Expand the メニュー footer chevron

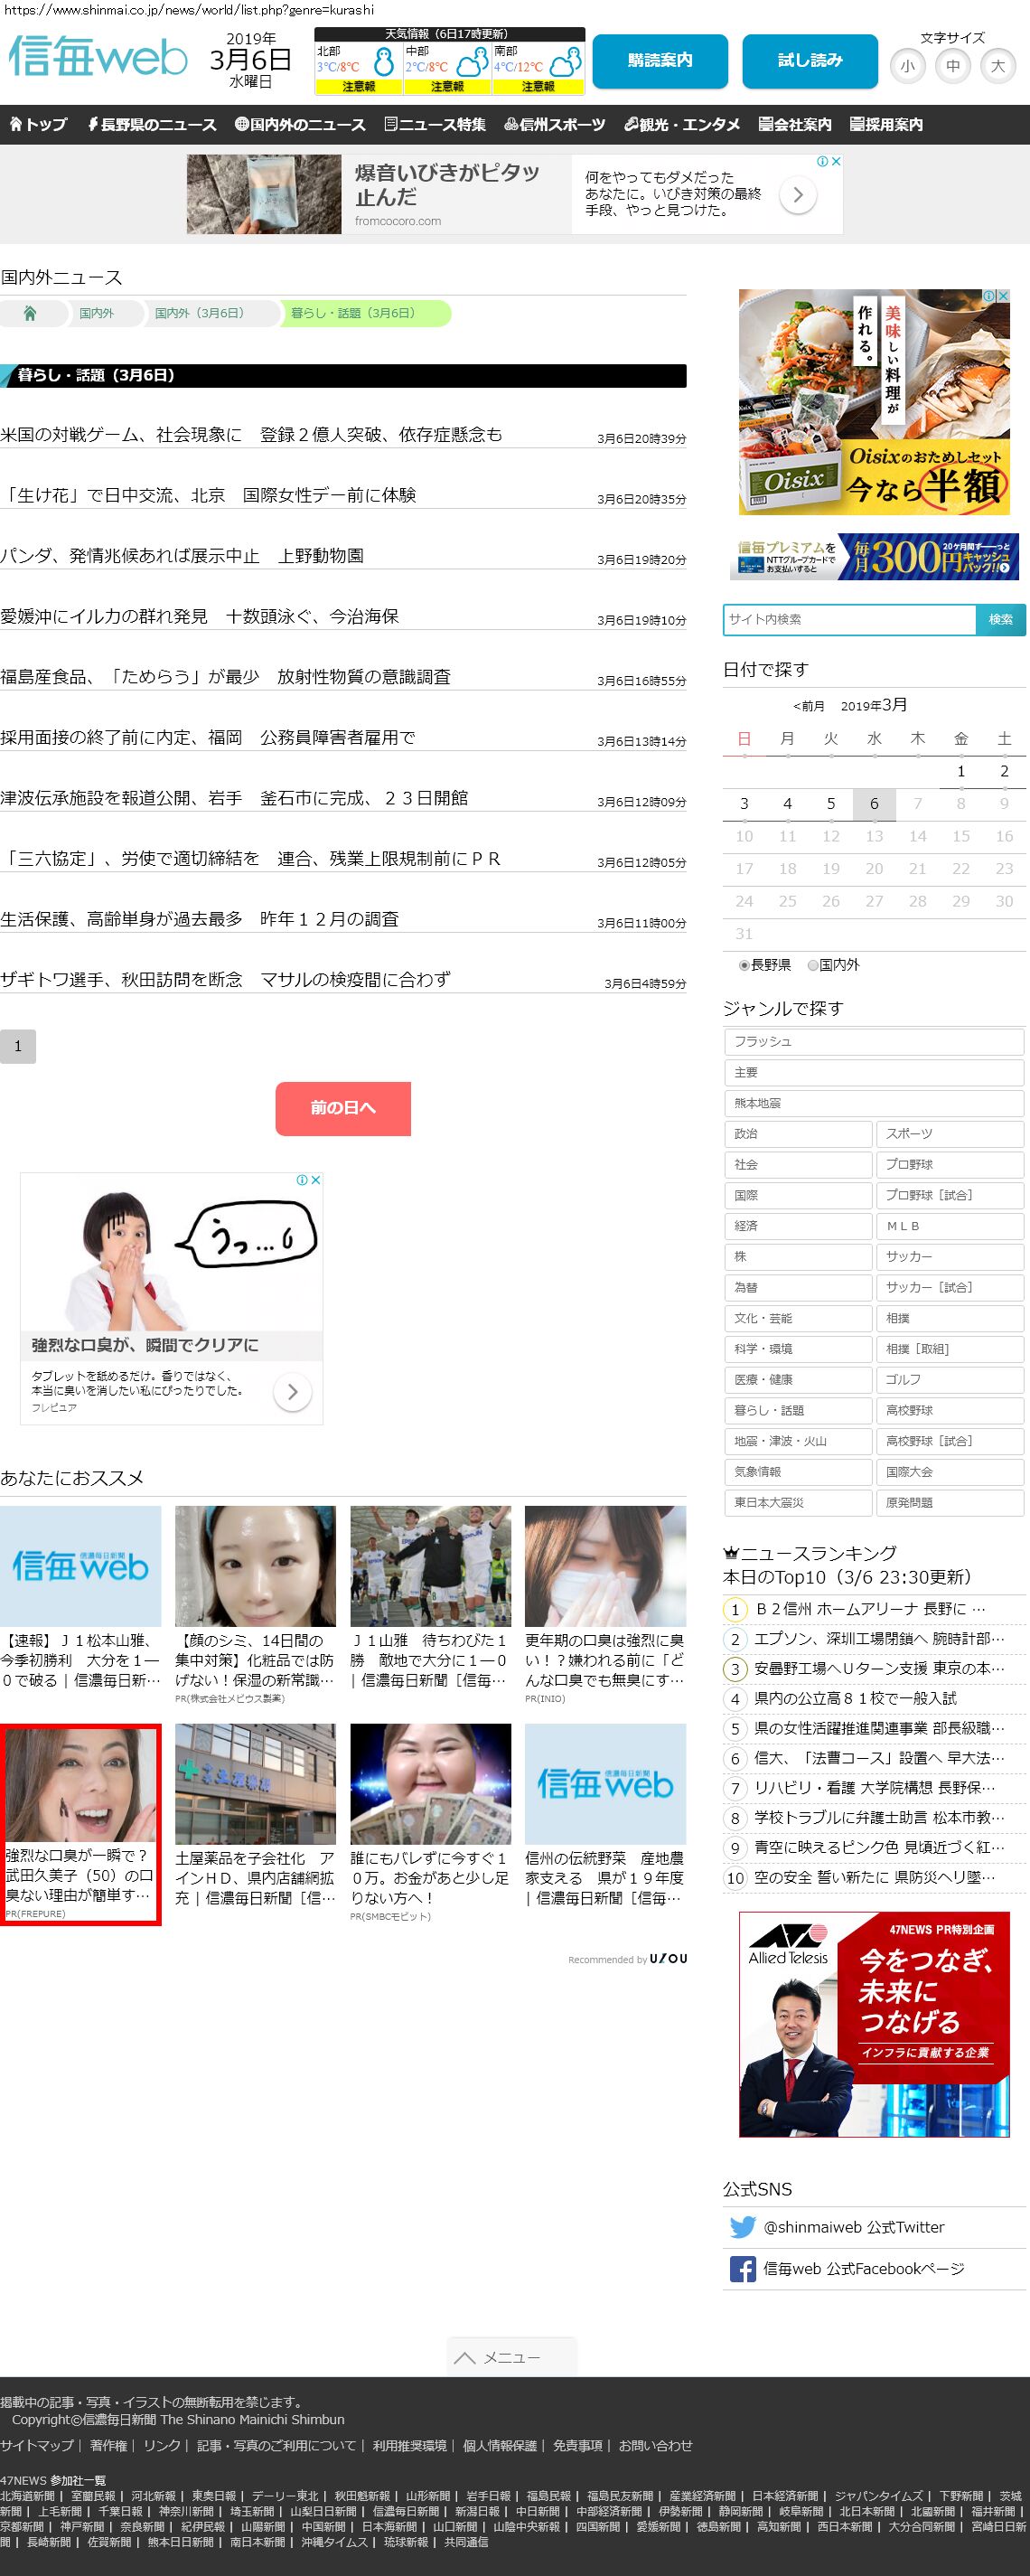[511, 2357]
